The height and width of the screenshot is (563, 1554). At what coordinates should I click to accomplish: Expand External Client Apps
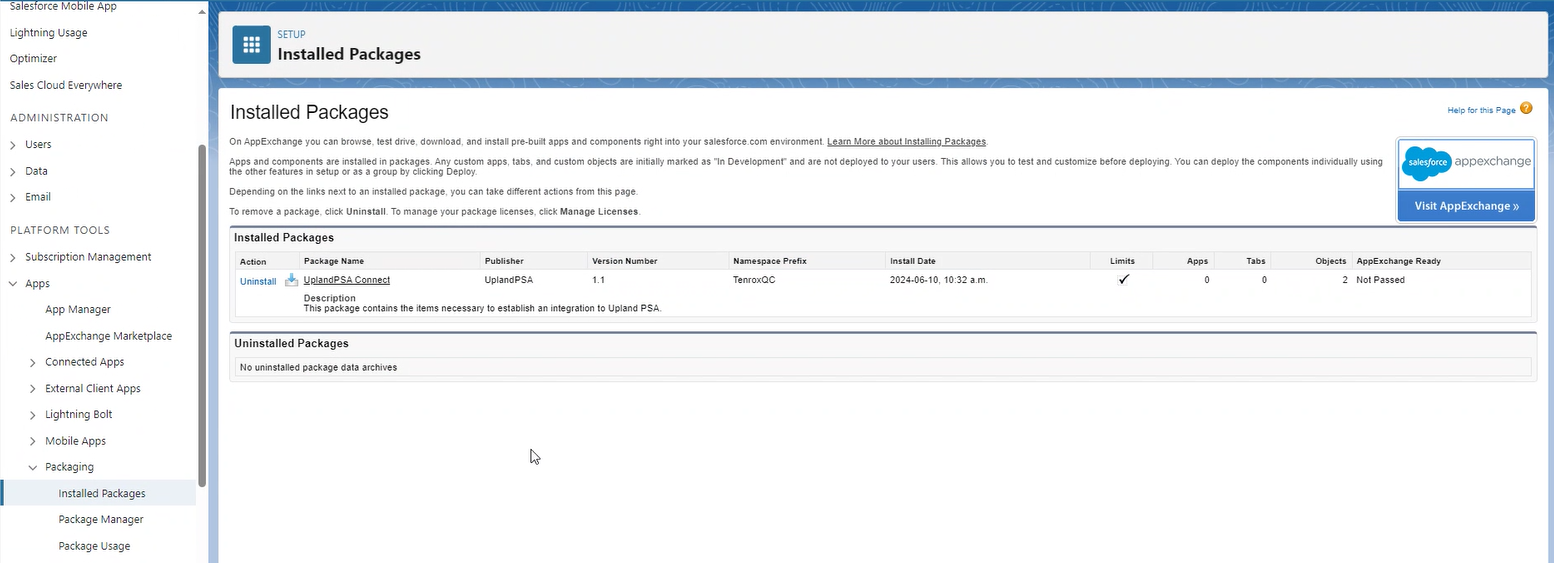pos(33,389)
